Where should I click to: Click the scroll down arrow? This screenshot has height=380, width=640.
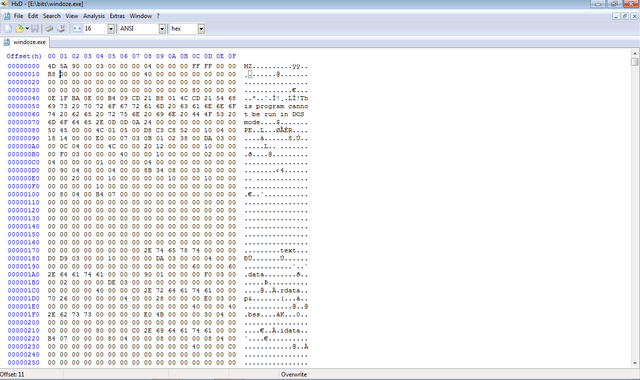click(635, 363)
